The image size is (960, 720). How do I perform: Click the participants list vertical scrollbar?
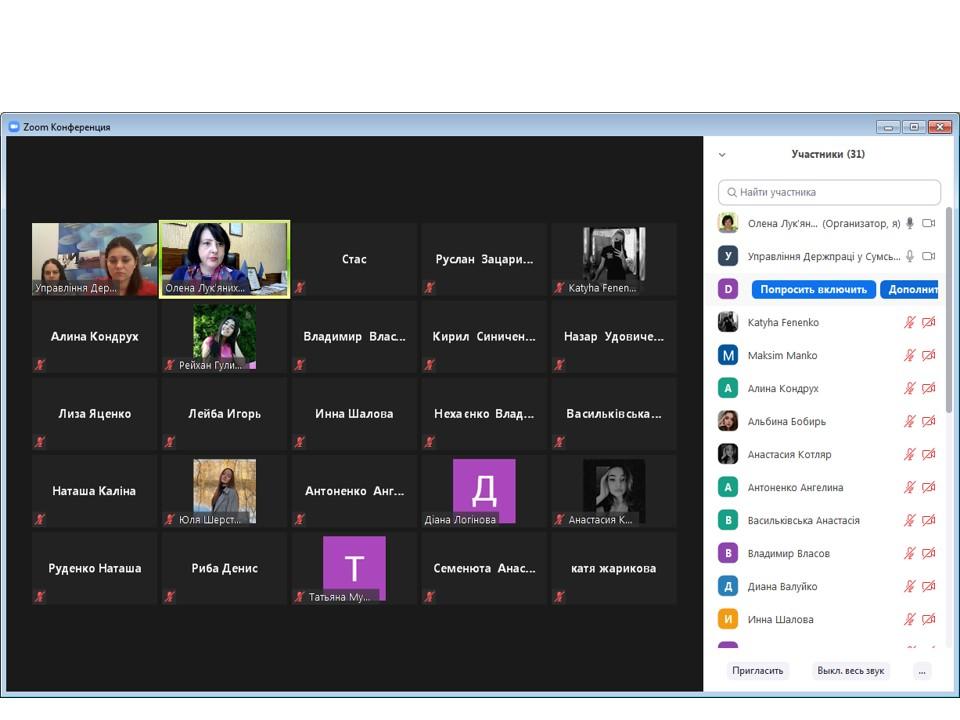click(949, 310)
